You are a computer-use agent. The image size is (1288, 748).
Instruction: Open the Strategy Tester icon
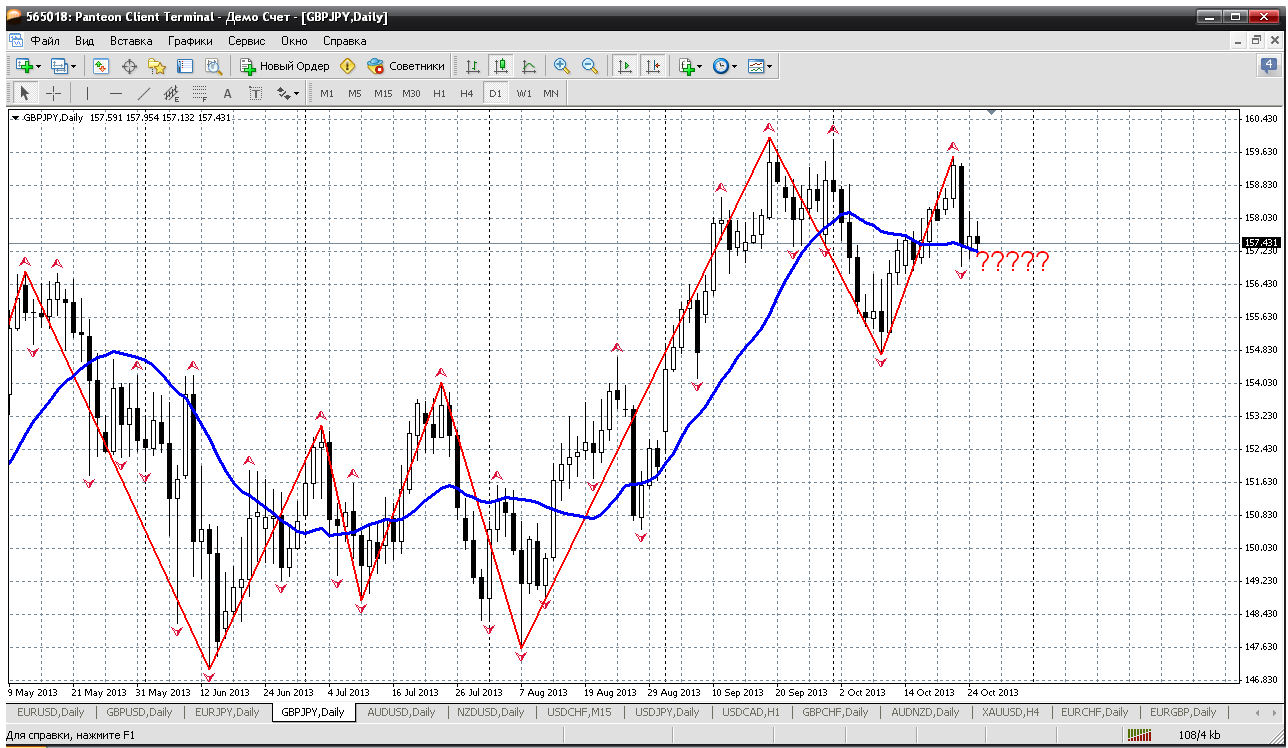213,66
